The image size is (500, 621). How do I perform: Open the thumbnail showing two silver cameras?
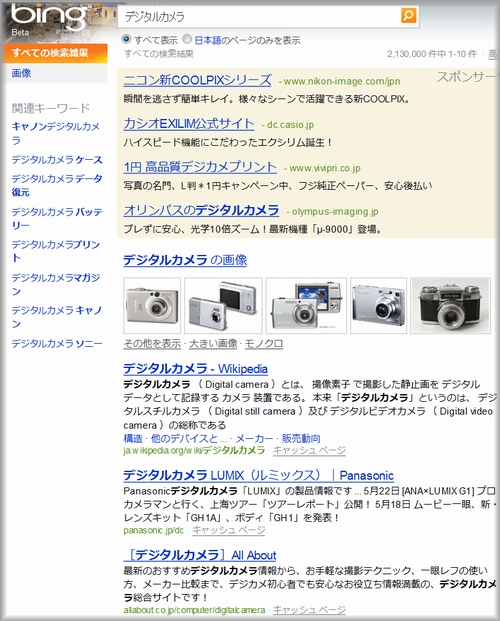coord(223,305)
